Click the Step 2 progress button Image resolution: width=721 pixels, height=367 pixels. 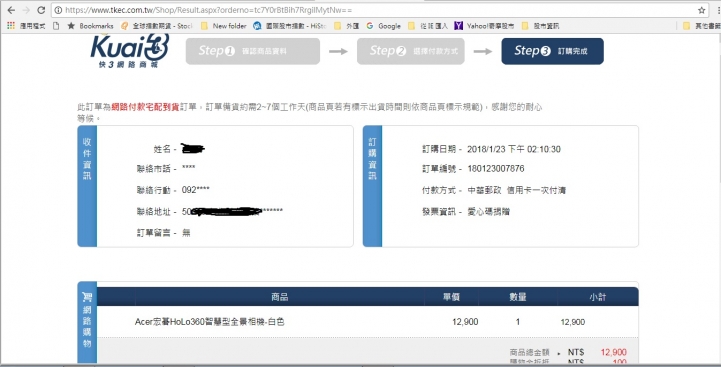pos(411,51)
